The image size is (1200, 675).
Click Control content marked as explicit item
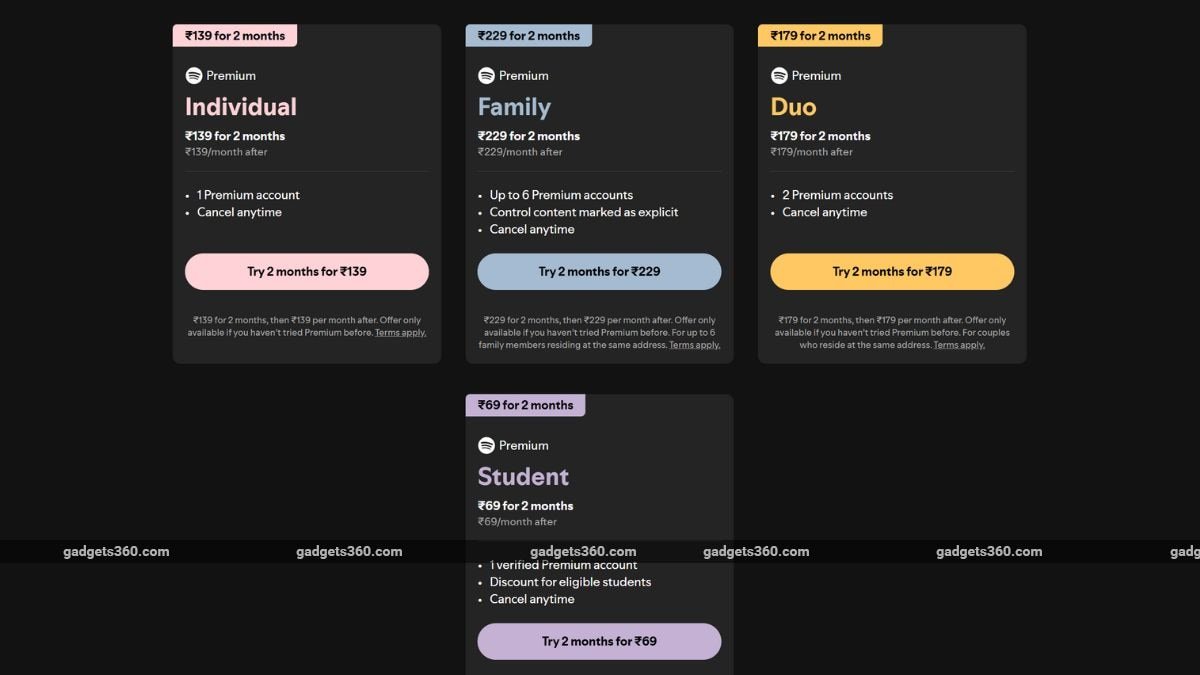[x=584, y=212]
